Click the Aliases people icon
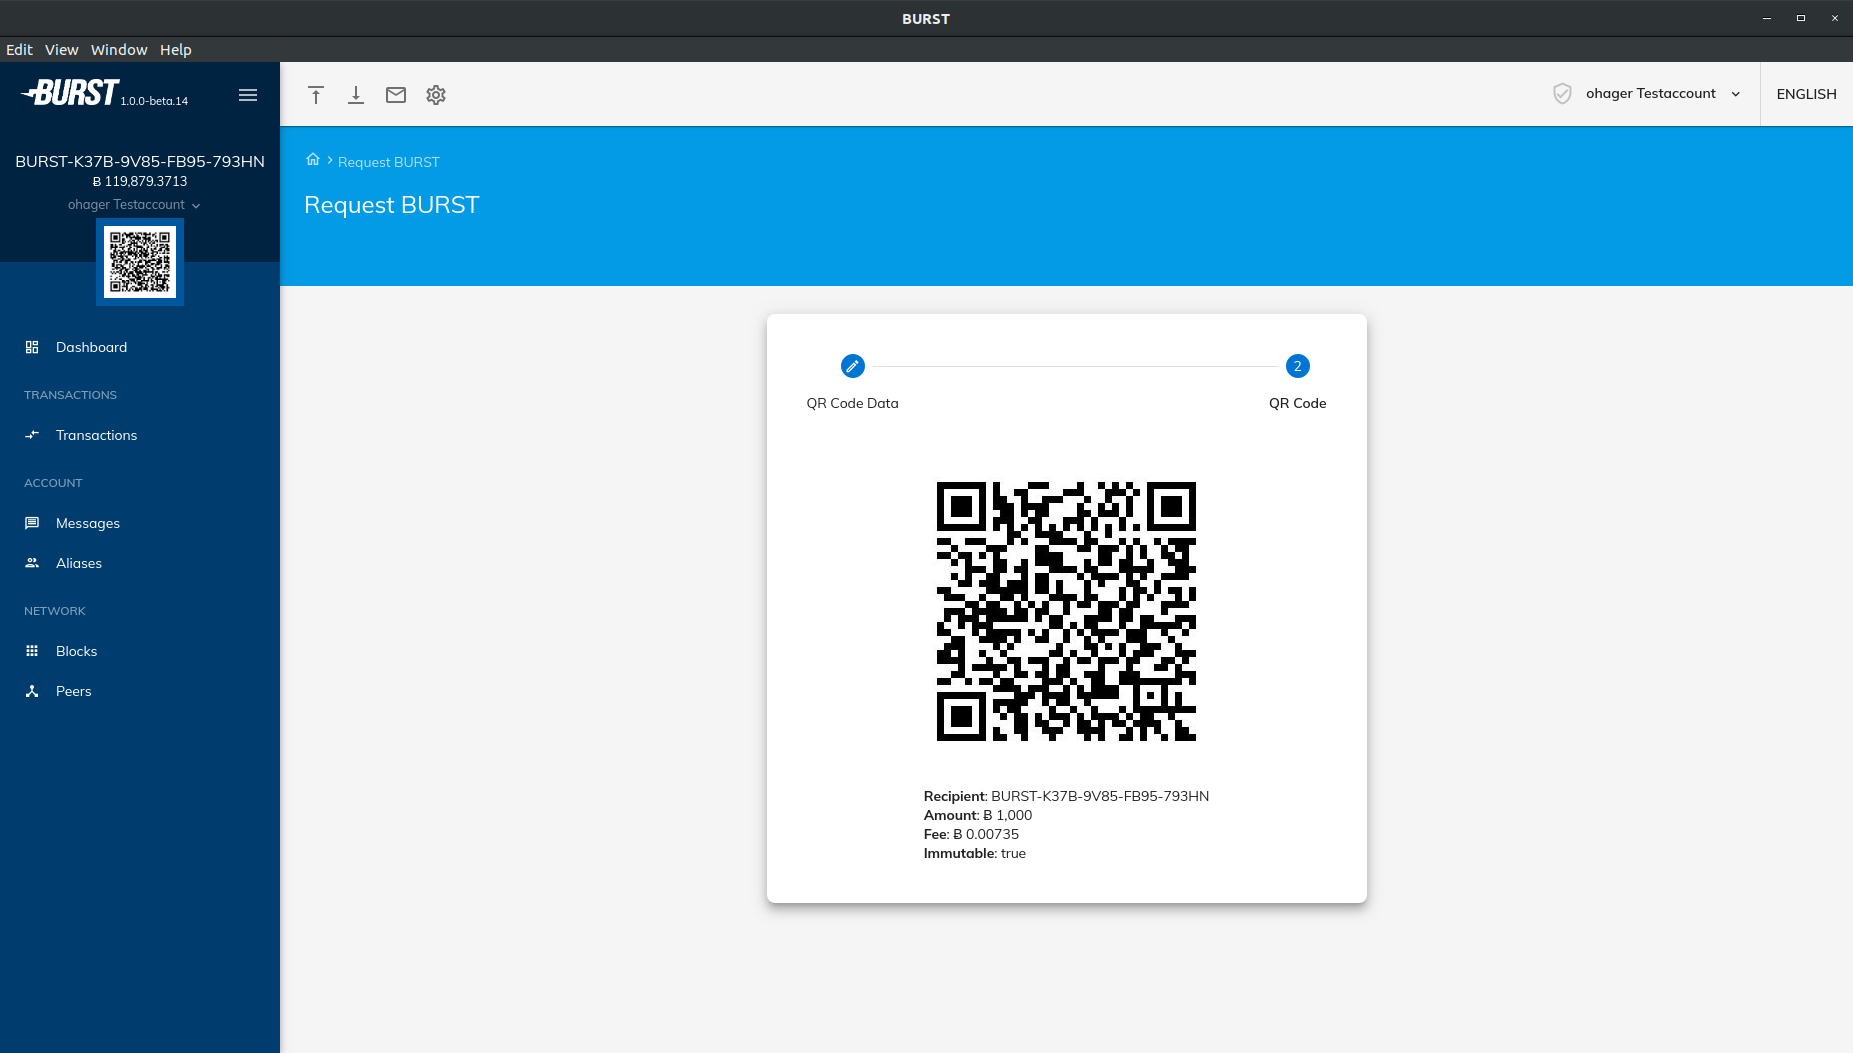The image size is (1853, 1053). (x=32, y=563)
